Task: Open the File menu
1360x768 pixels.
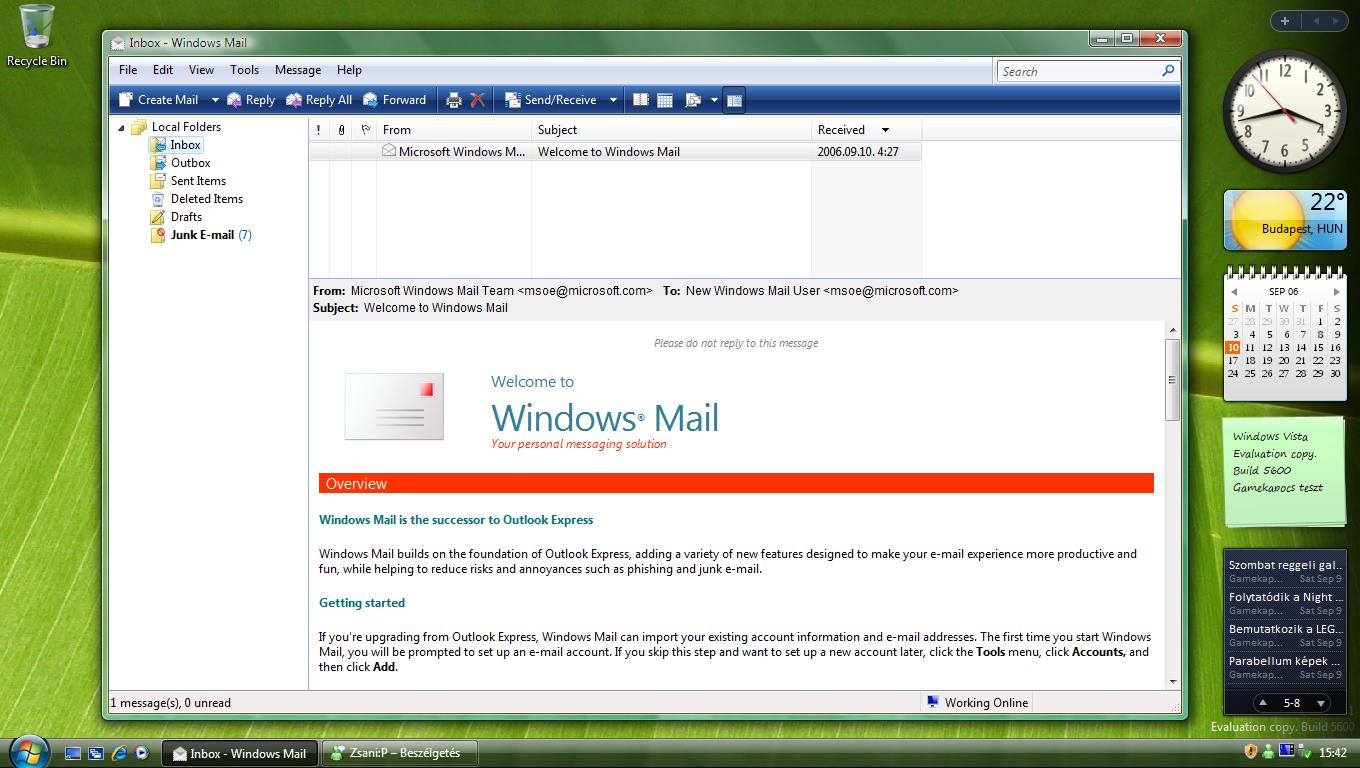Action: [128, 70]
